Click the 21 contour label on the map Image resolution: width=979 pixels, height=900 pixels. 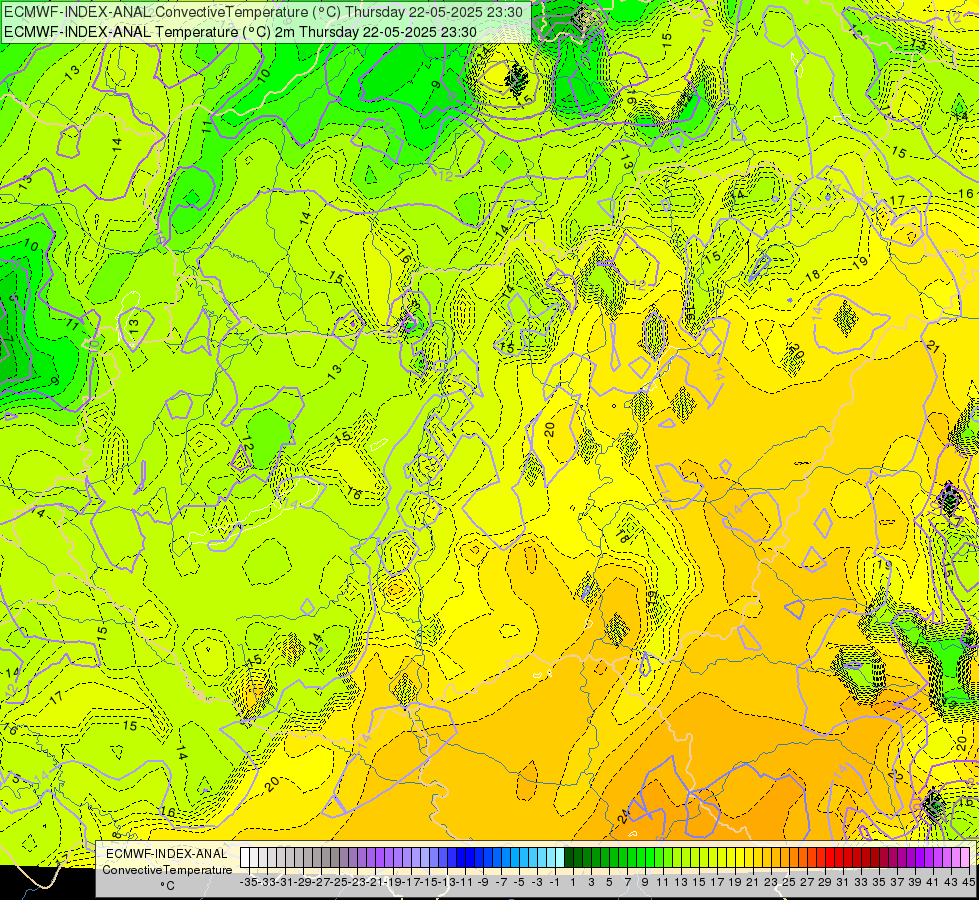pos(933,347)
